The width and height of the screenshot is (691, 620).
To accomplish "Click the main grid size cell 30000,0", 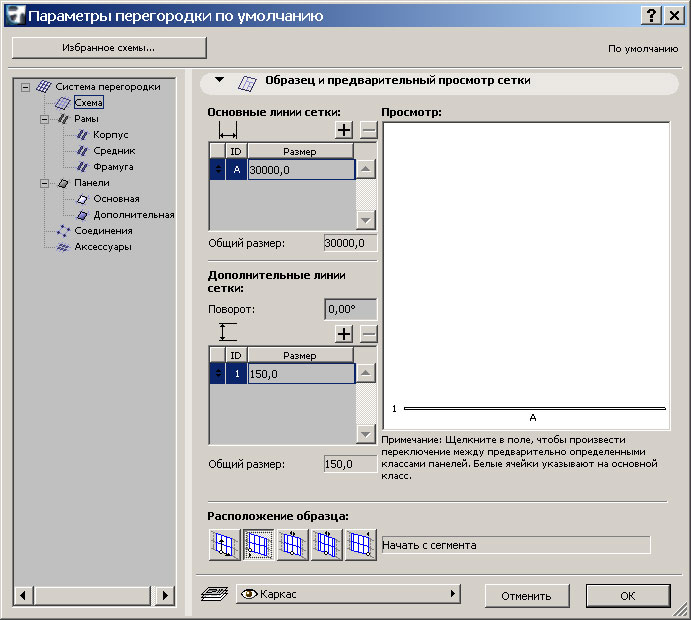I will point(300,170).
